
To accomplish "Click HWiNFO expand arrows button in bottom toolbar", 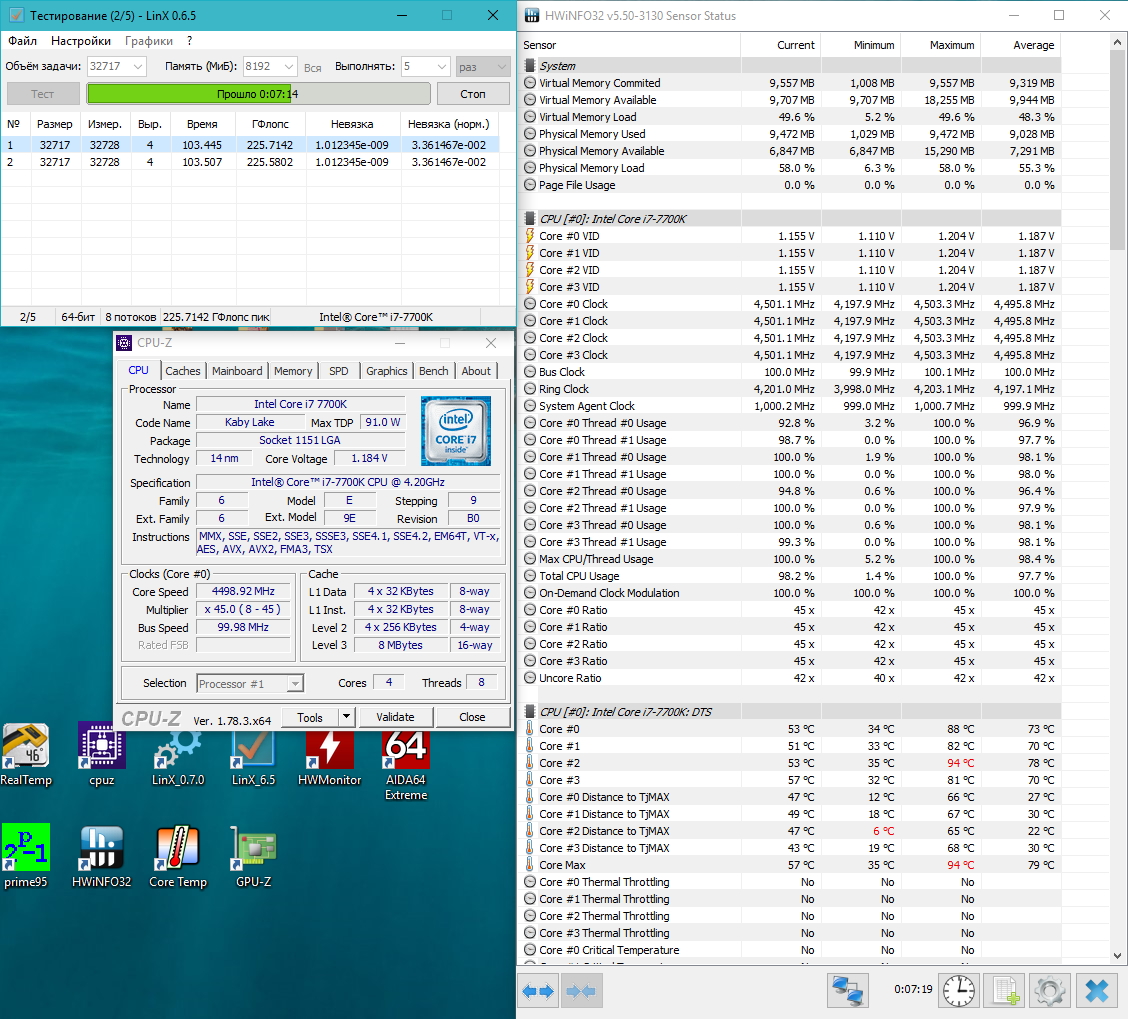I will pos(538,991).
